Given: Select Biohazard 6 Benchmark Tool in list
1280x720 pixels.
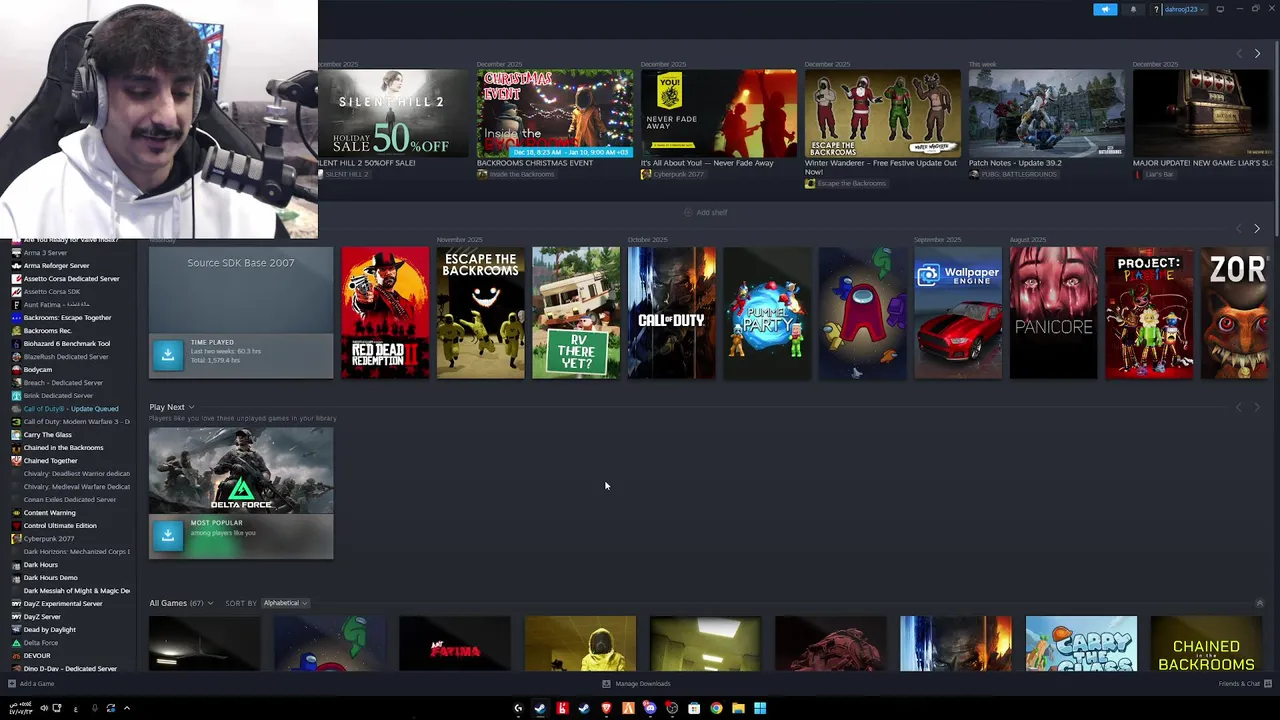Looking at the screenshot, I should click(66, 344).
